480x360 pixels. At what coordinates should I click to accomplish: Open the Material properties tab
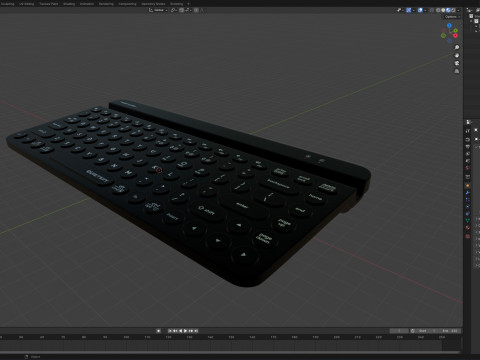click(x=468, y=227)
